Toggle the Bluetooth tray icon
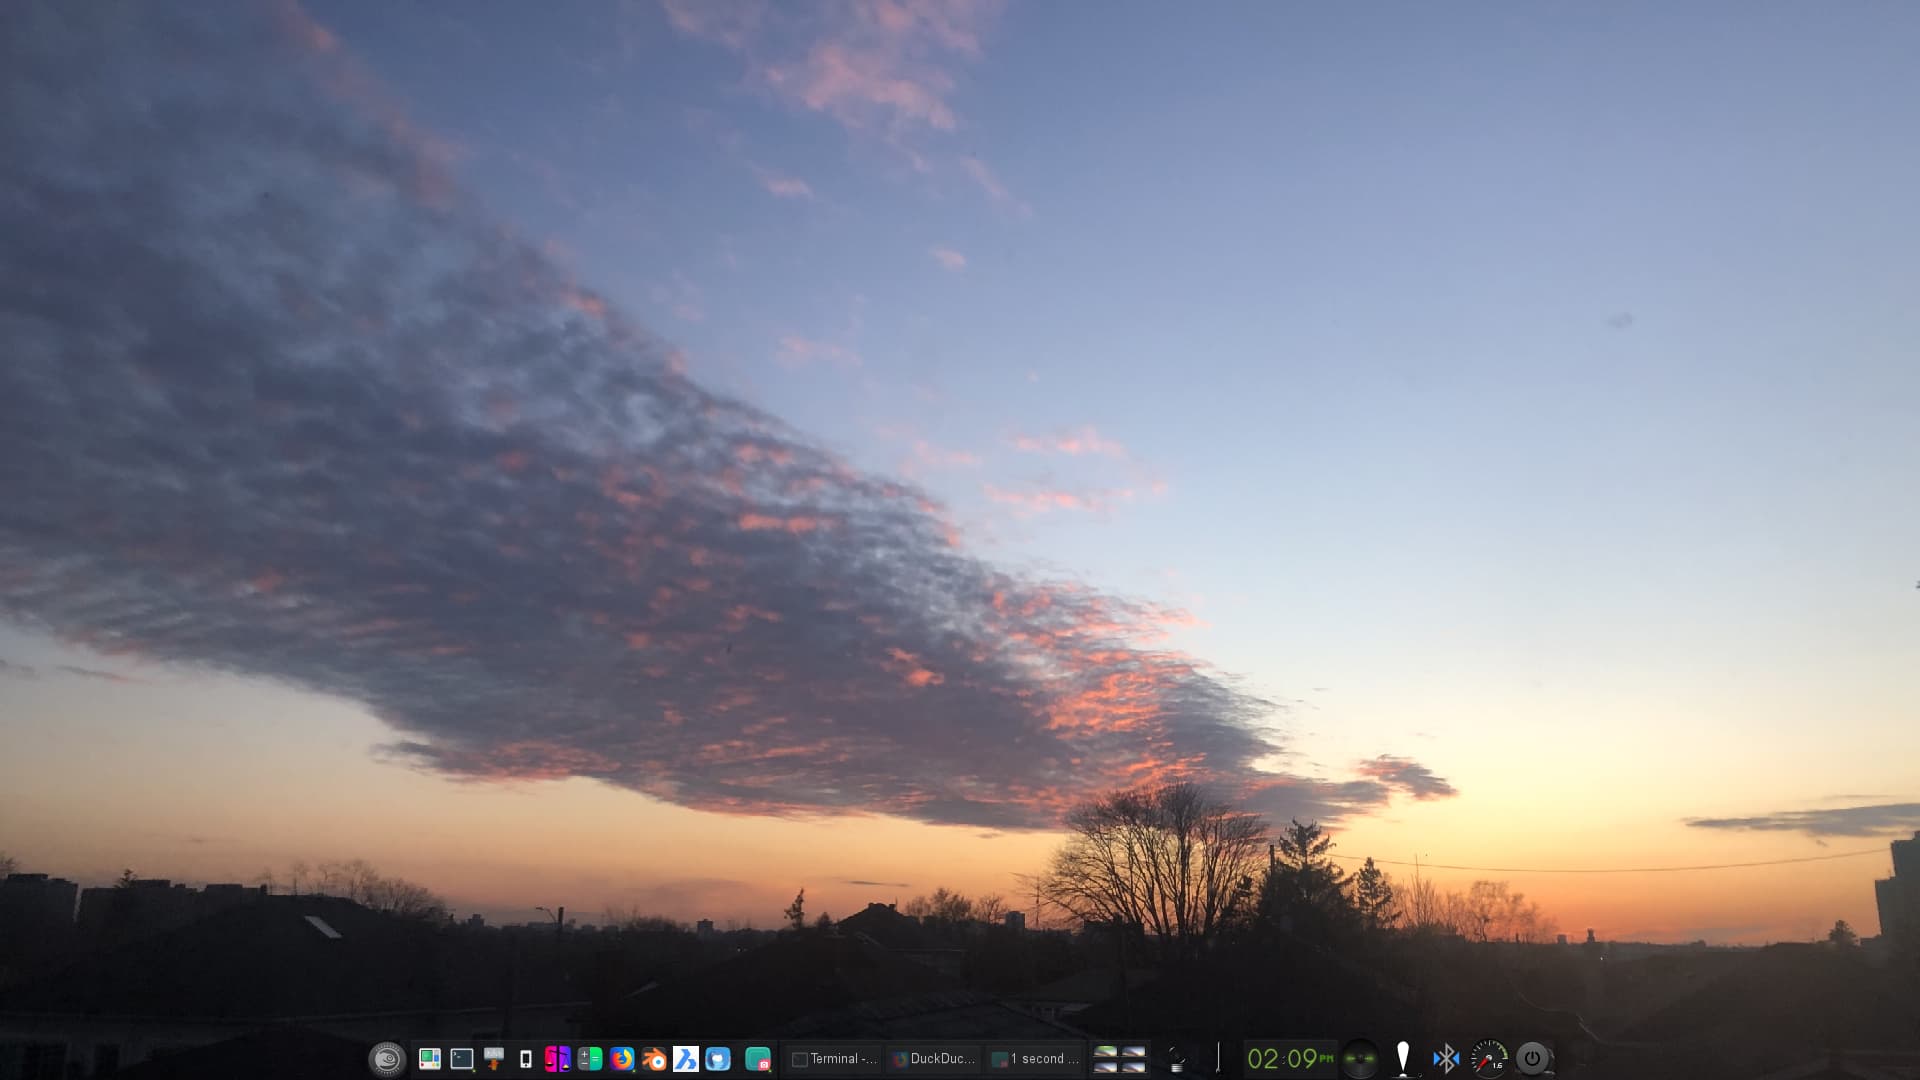The width and height of the screenshot is (1920, 1080). [1446, 1059]
